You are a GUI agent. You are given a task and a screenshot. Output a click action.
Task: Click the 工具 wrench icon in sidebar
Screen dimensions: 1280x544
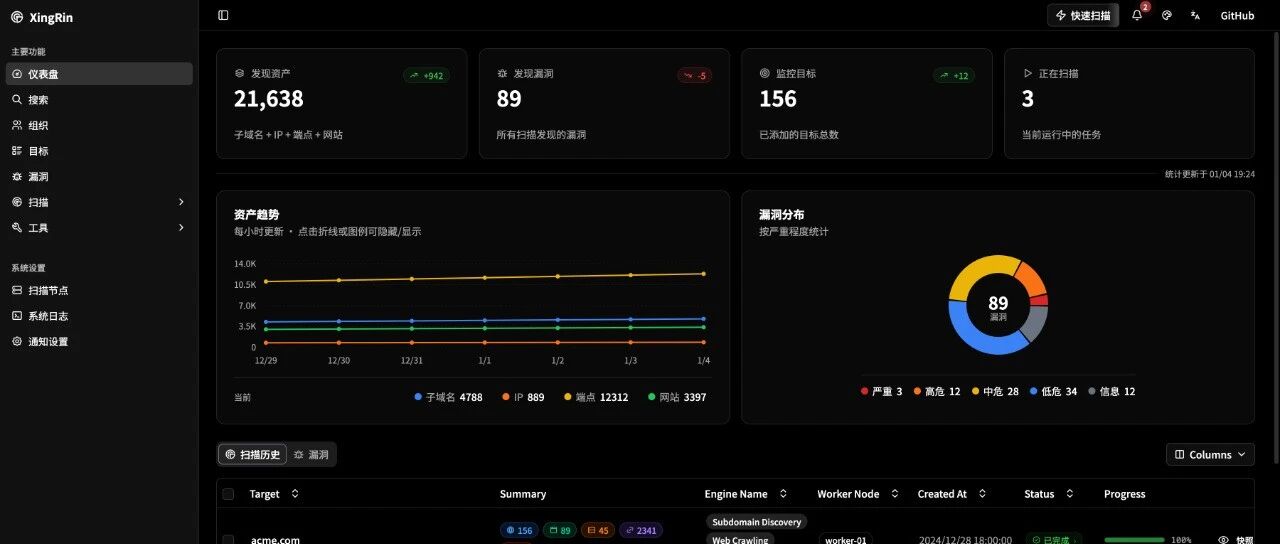pos(17,228)
